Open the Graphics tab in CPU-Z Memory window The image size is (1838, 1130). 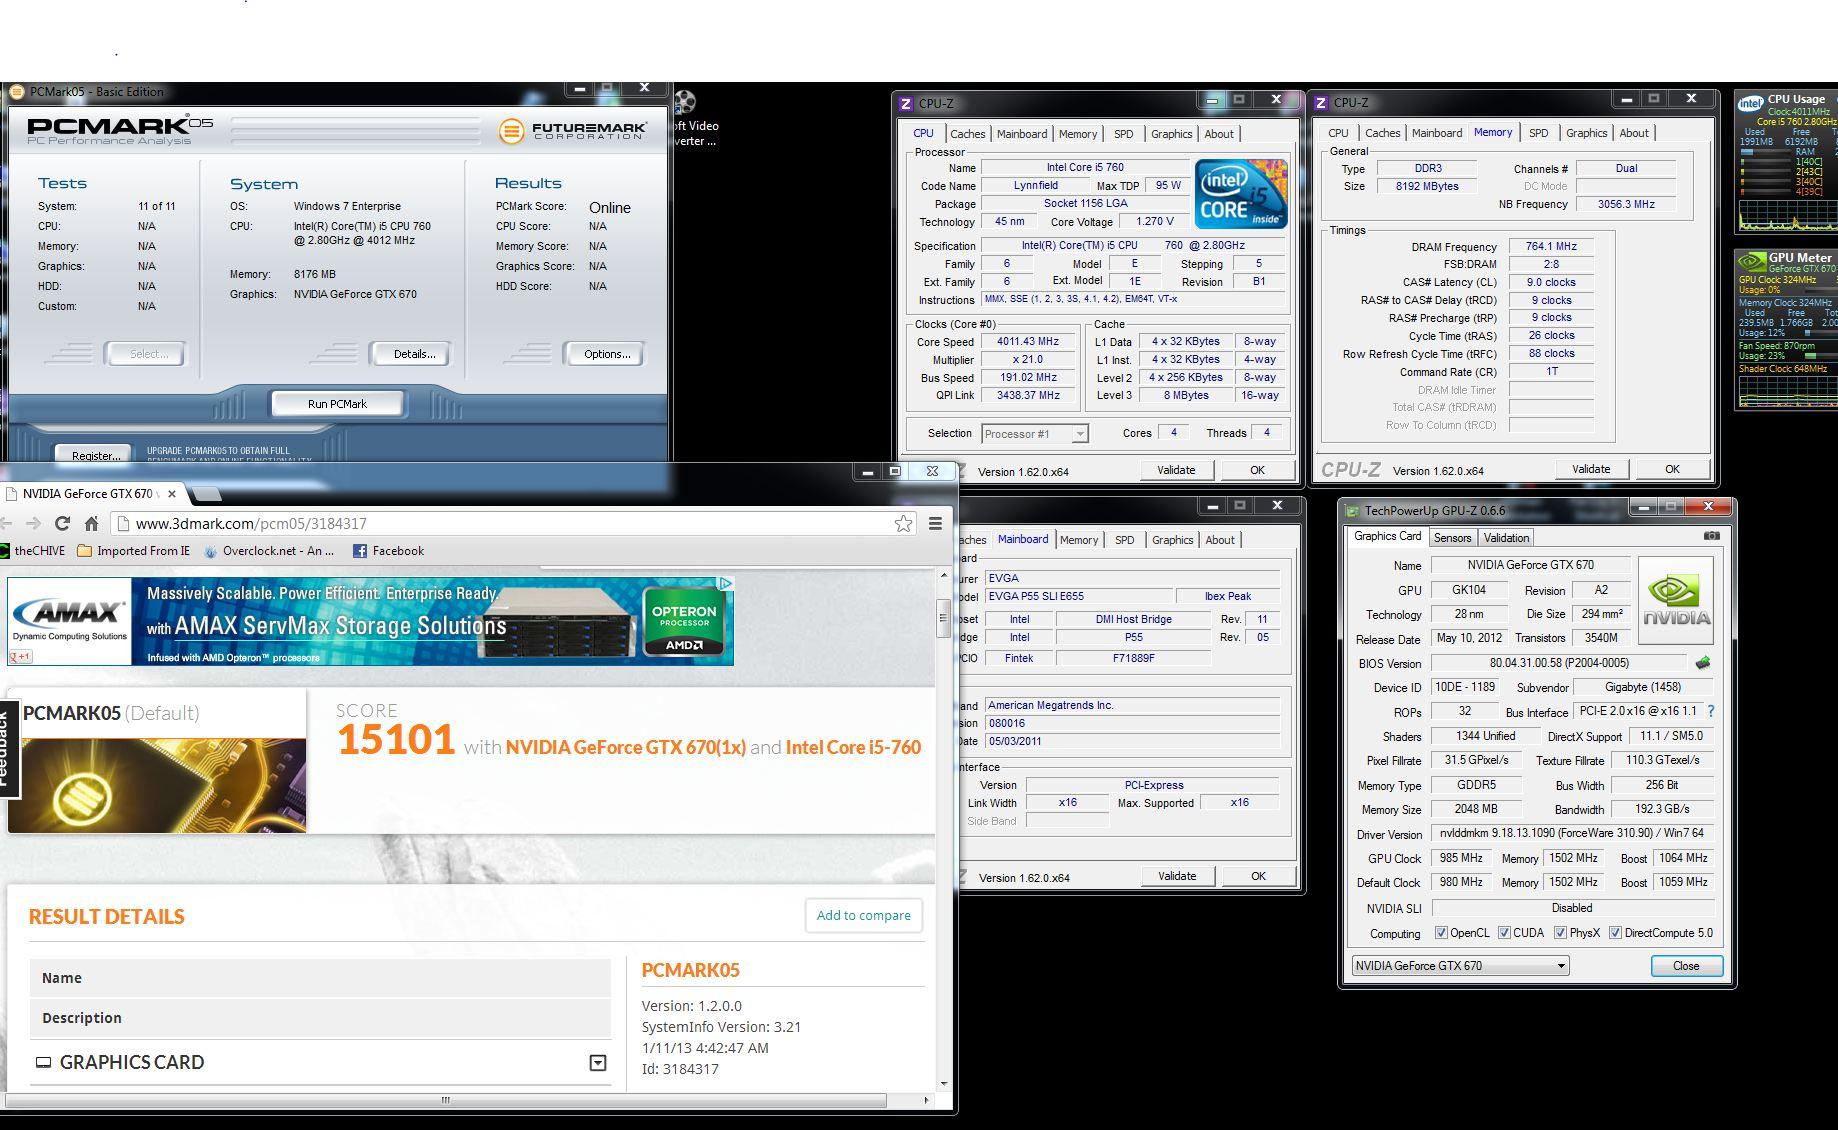1586,133
